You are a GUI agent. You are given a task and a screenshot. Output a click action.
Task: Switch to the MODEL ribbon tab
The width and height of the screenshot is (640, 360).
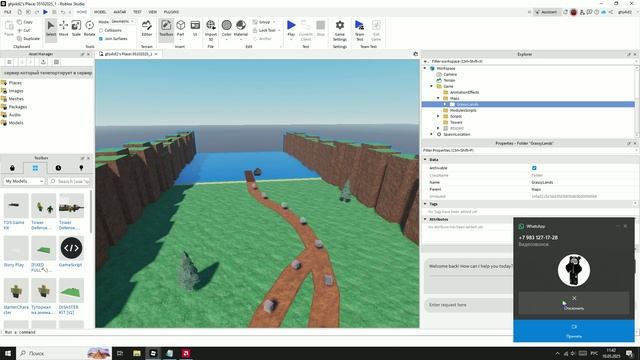[100, 12]
